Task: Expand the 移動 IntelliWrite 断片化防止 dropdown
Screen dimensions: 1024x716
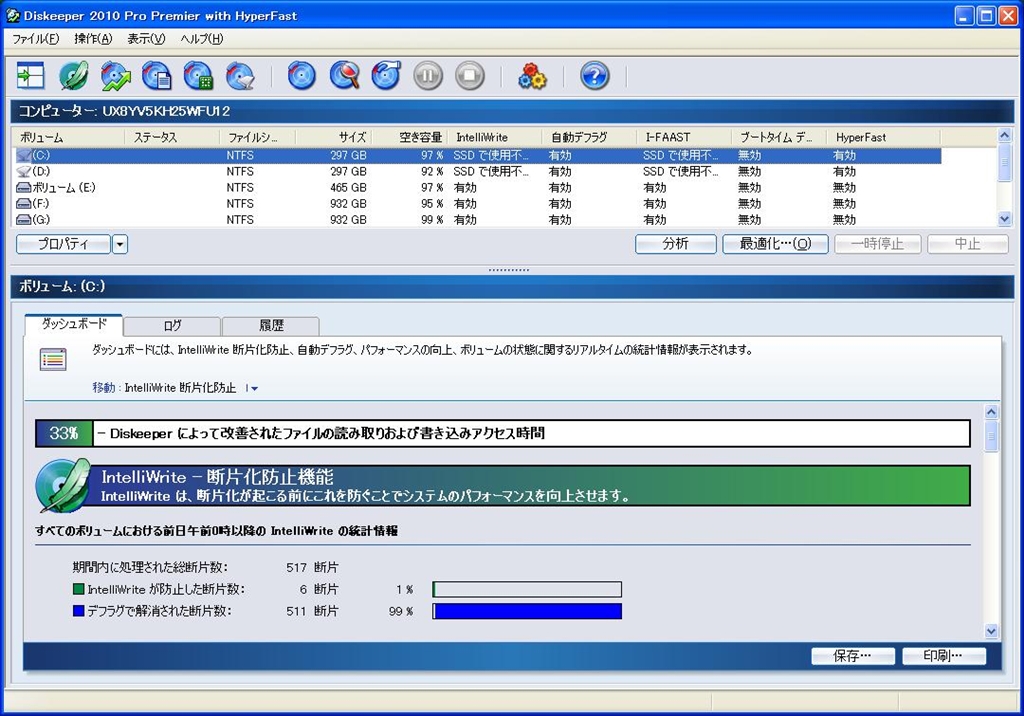Action: 252,388
